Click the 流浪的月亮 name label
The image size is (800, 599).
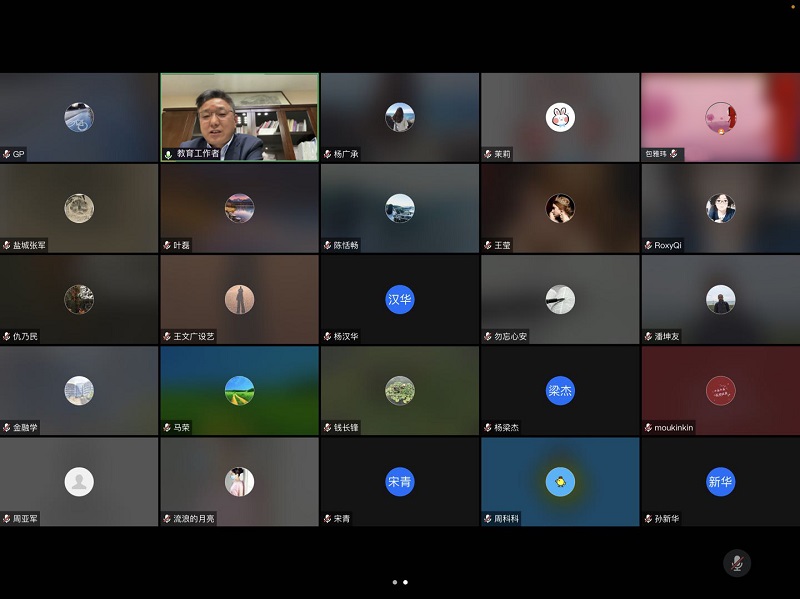[194, 519]
